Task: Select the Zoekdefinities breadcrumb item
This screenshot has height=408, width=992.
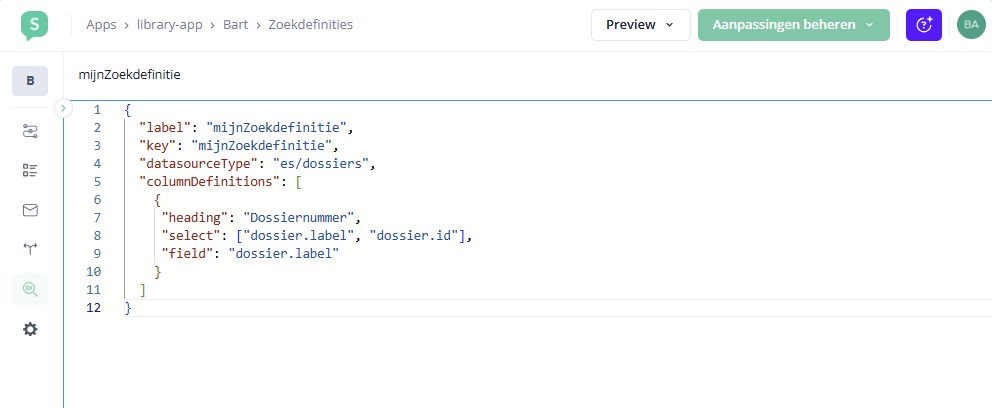Action: coord(310,25)
